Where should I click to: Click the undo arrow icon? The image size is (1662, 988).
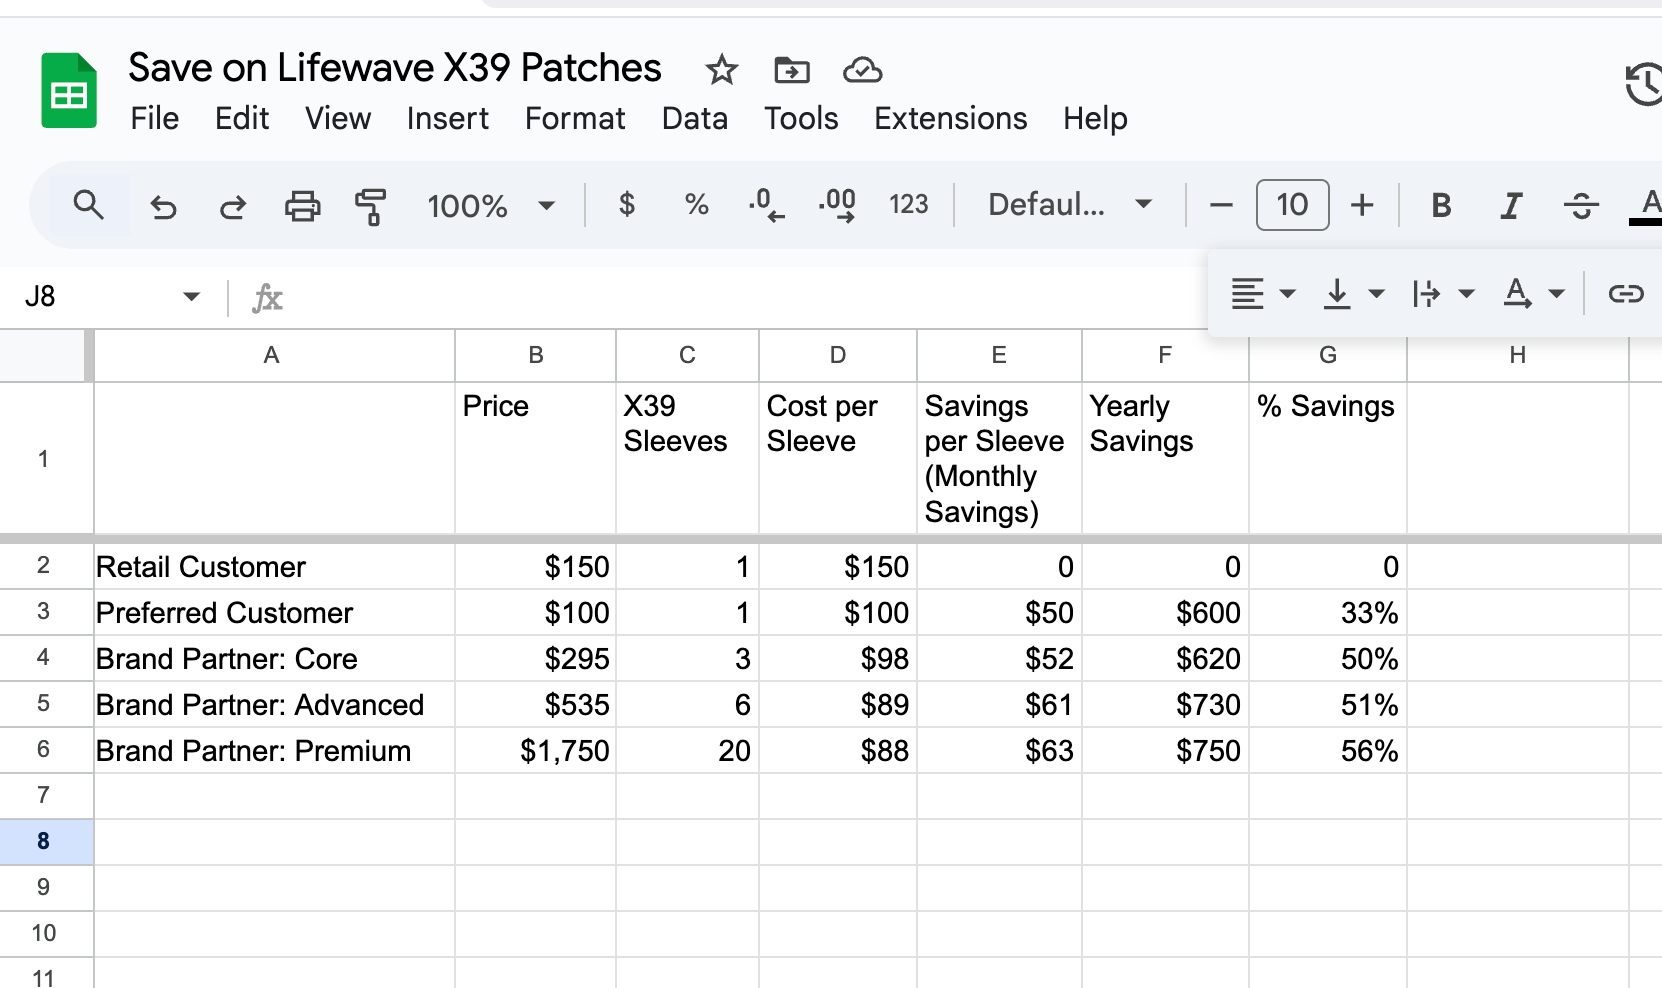tap(163, 206)
